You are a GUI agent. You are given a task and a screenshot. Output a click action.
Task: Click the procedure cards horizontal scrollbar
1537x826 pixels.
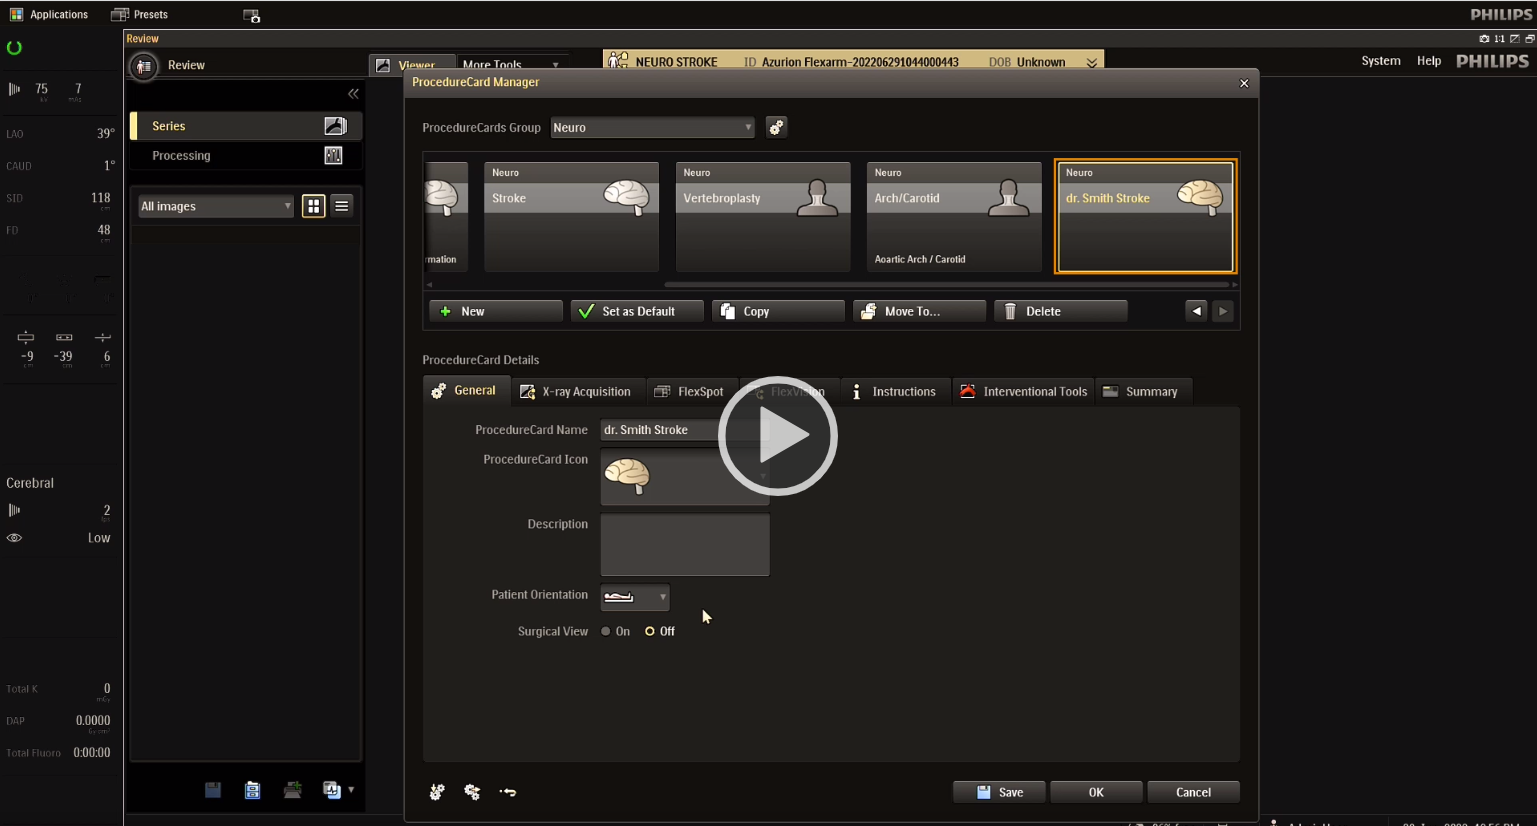[948, 284]
